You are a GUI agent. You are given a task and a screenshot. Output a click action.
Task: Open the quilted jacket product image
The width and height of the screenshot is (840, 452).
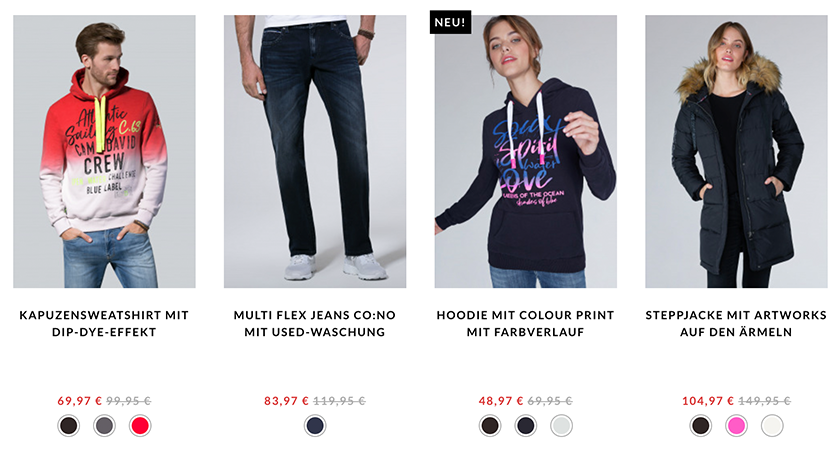click(x=736, y=152)
